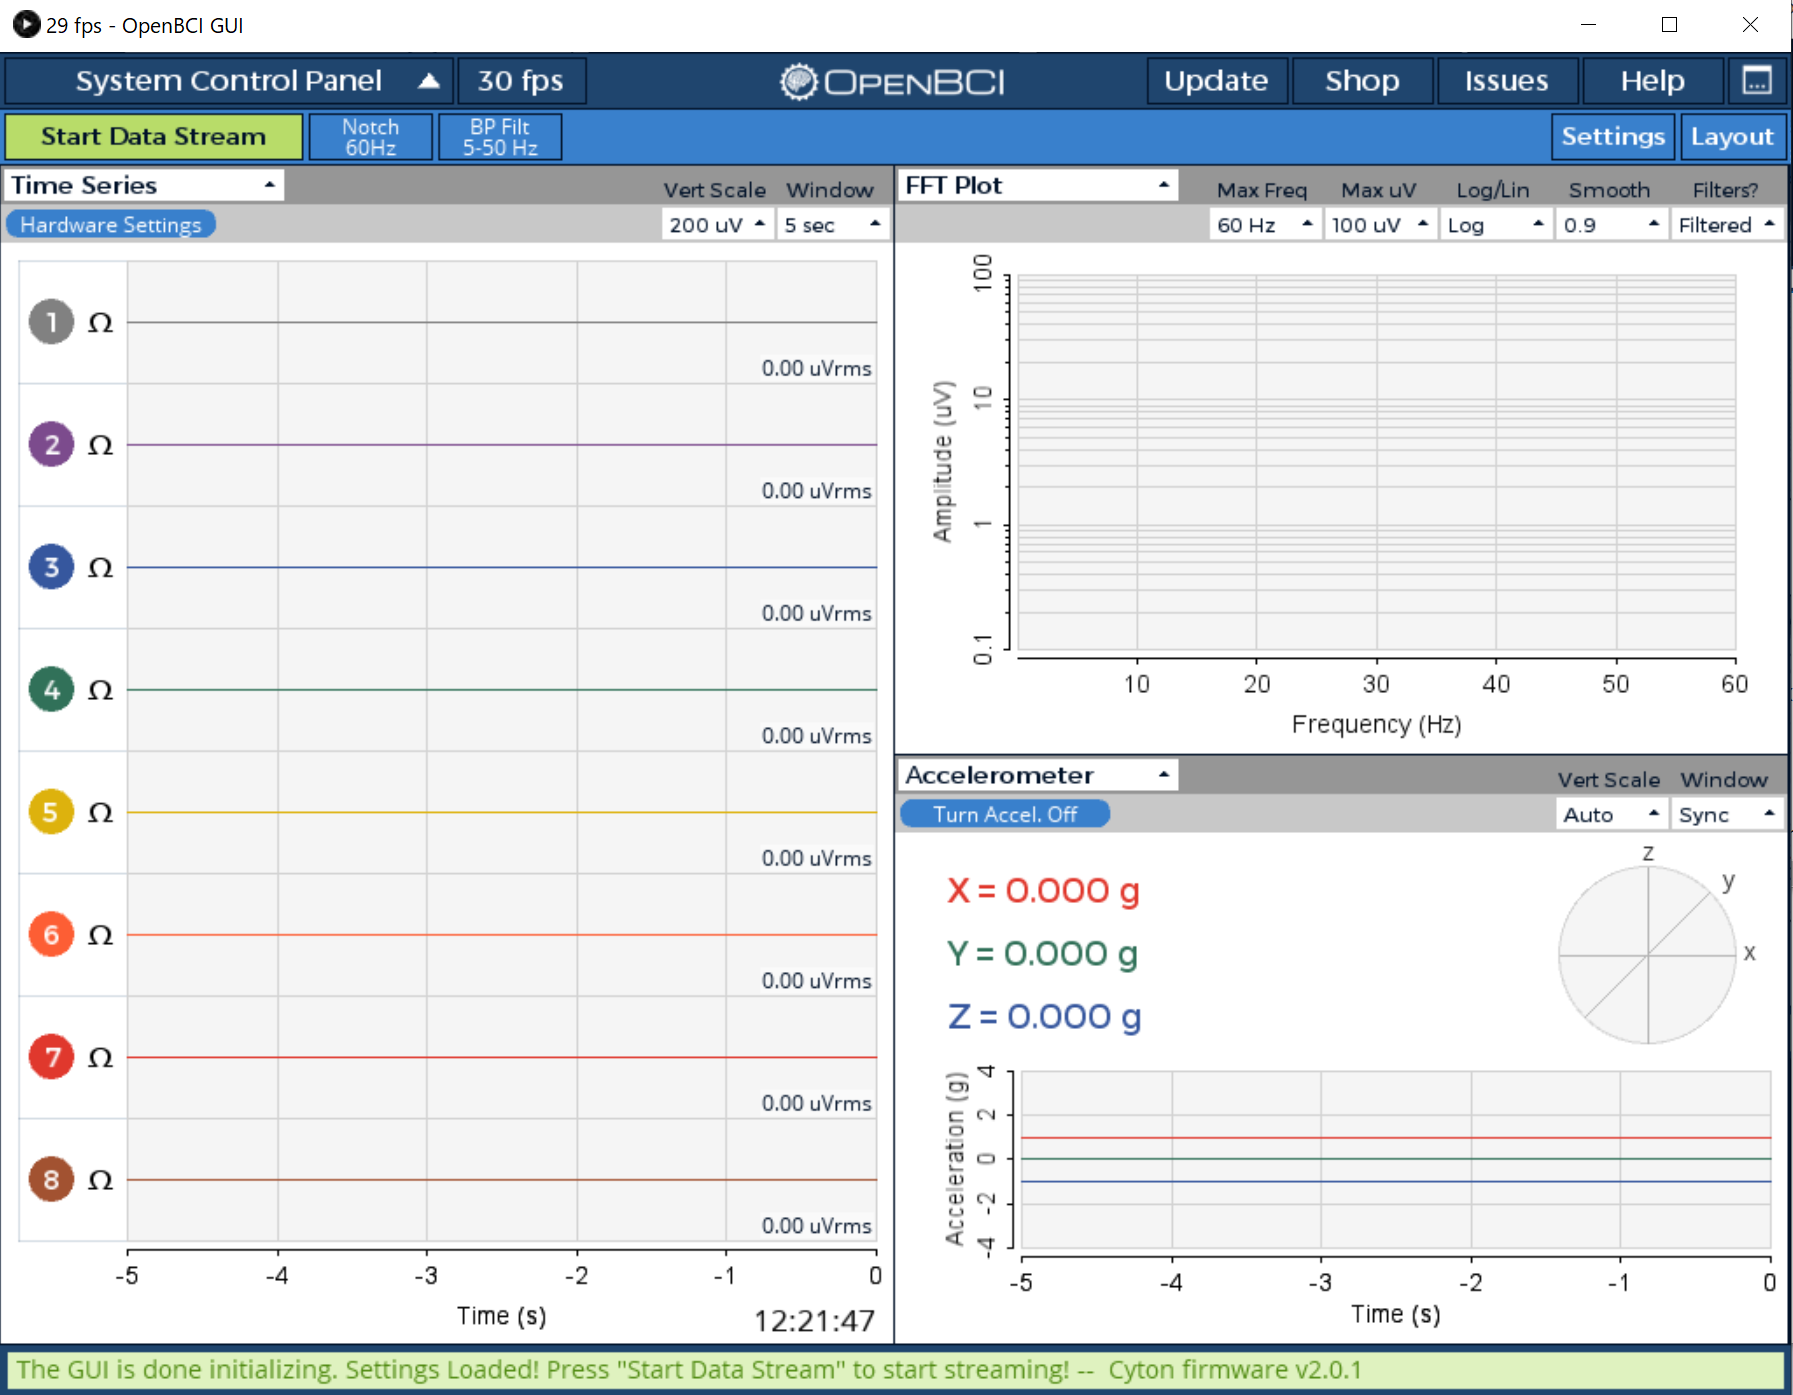Open the Time Series widget selector
The image size is (1793, 1395).
point(143,186)
